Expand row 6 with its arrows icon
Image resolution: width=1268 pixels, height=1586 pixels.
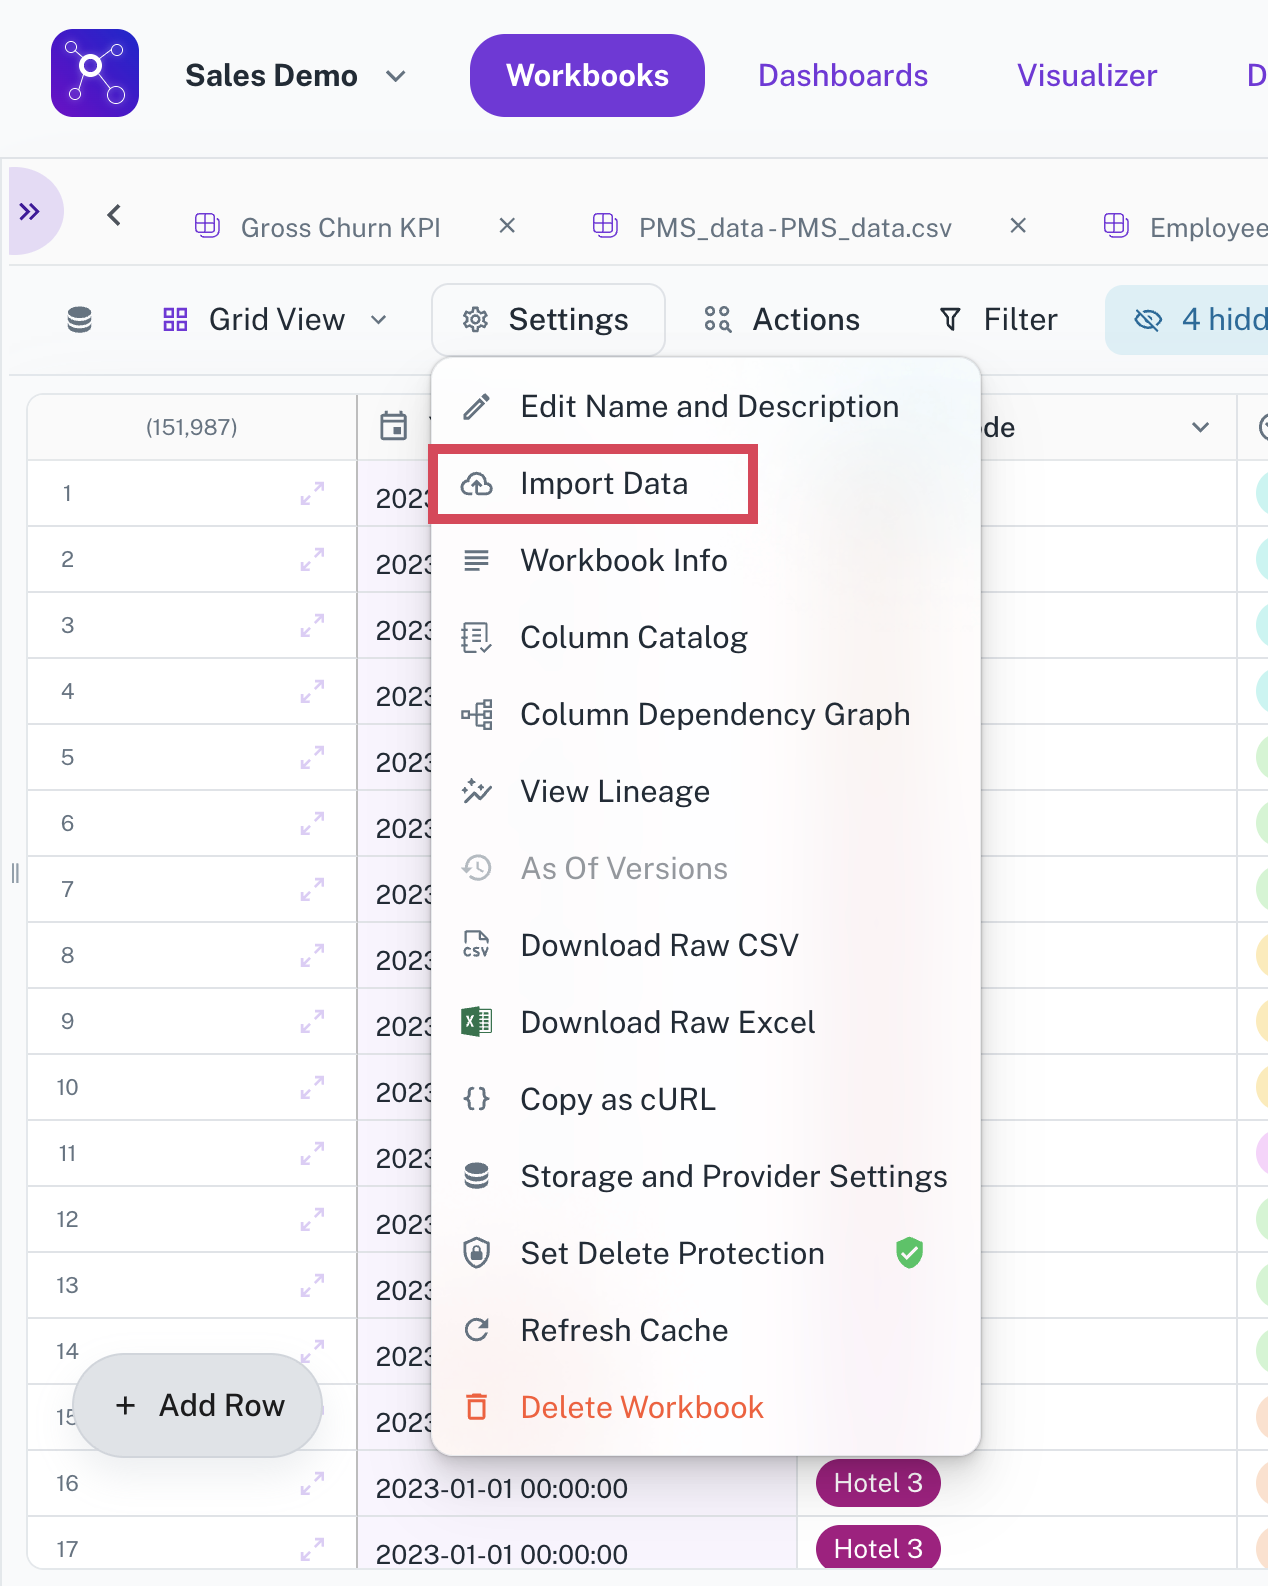[x=312, y=824]
